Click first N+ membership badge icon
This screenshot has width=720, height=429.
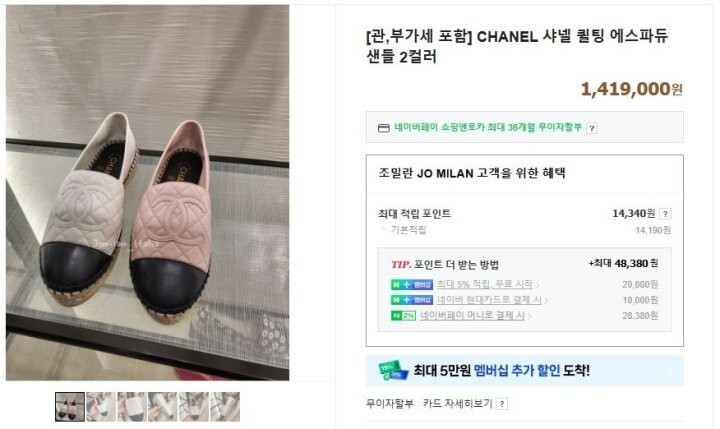pyautogui.click(x=412, y=285)
